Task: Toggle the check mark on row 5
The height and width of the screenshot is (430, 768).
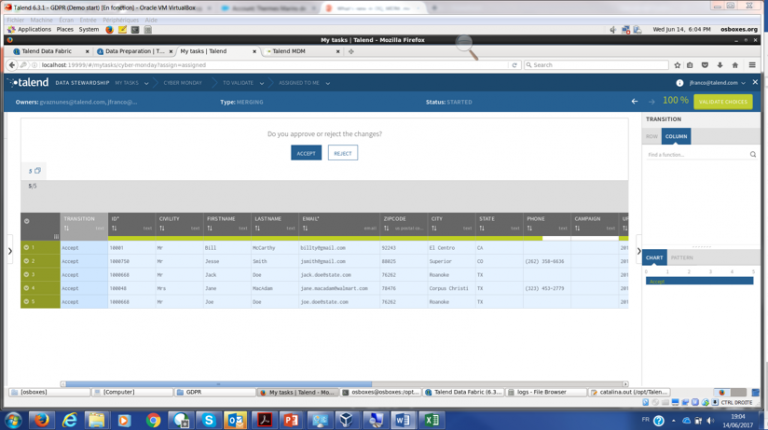Action: [26, 302]
